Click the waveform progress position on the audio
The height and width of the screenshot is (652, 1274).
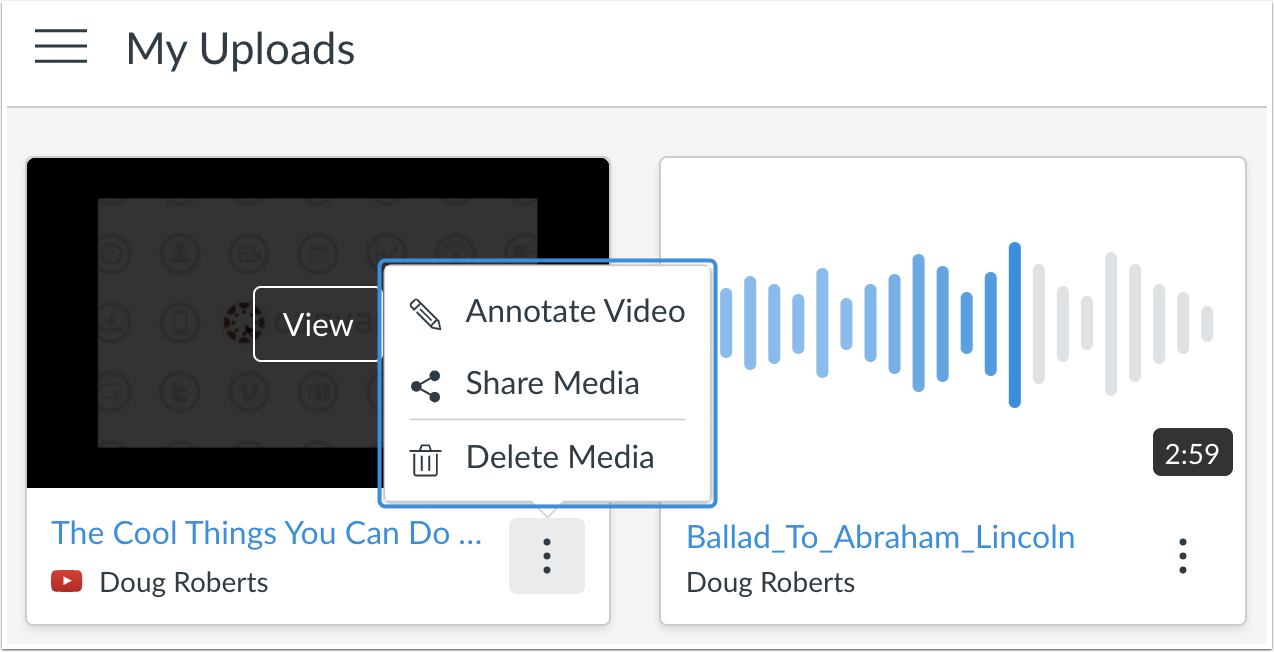click(1016, 310)
